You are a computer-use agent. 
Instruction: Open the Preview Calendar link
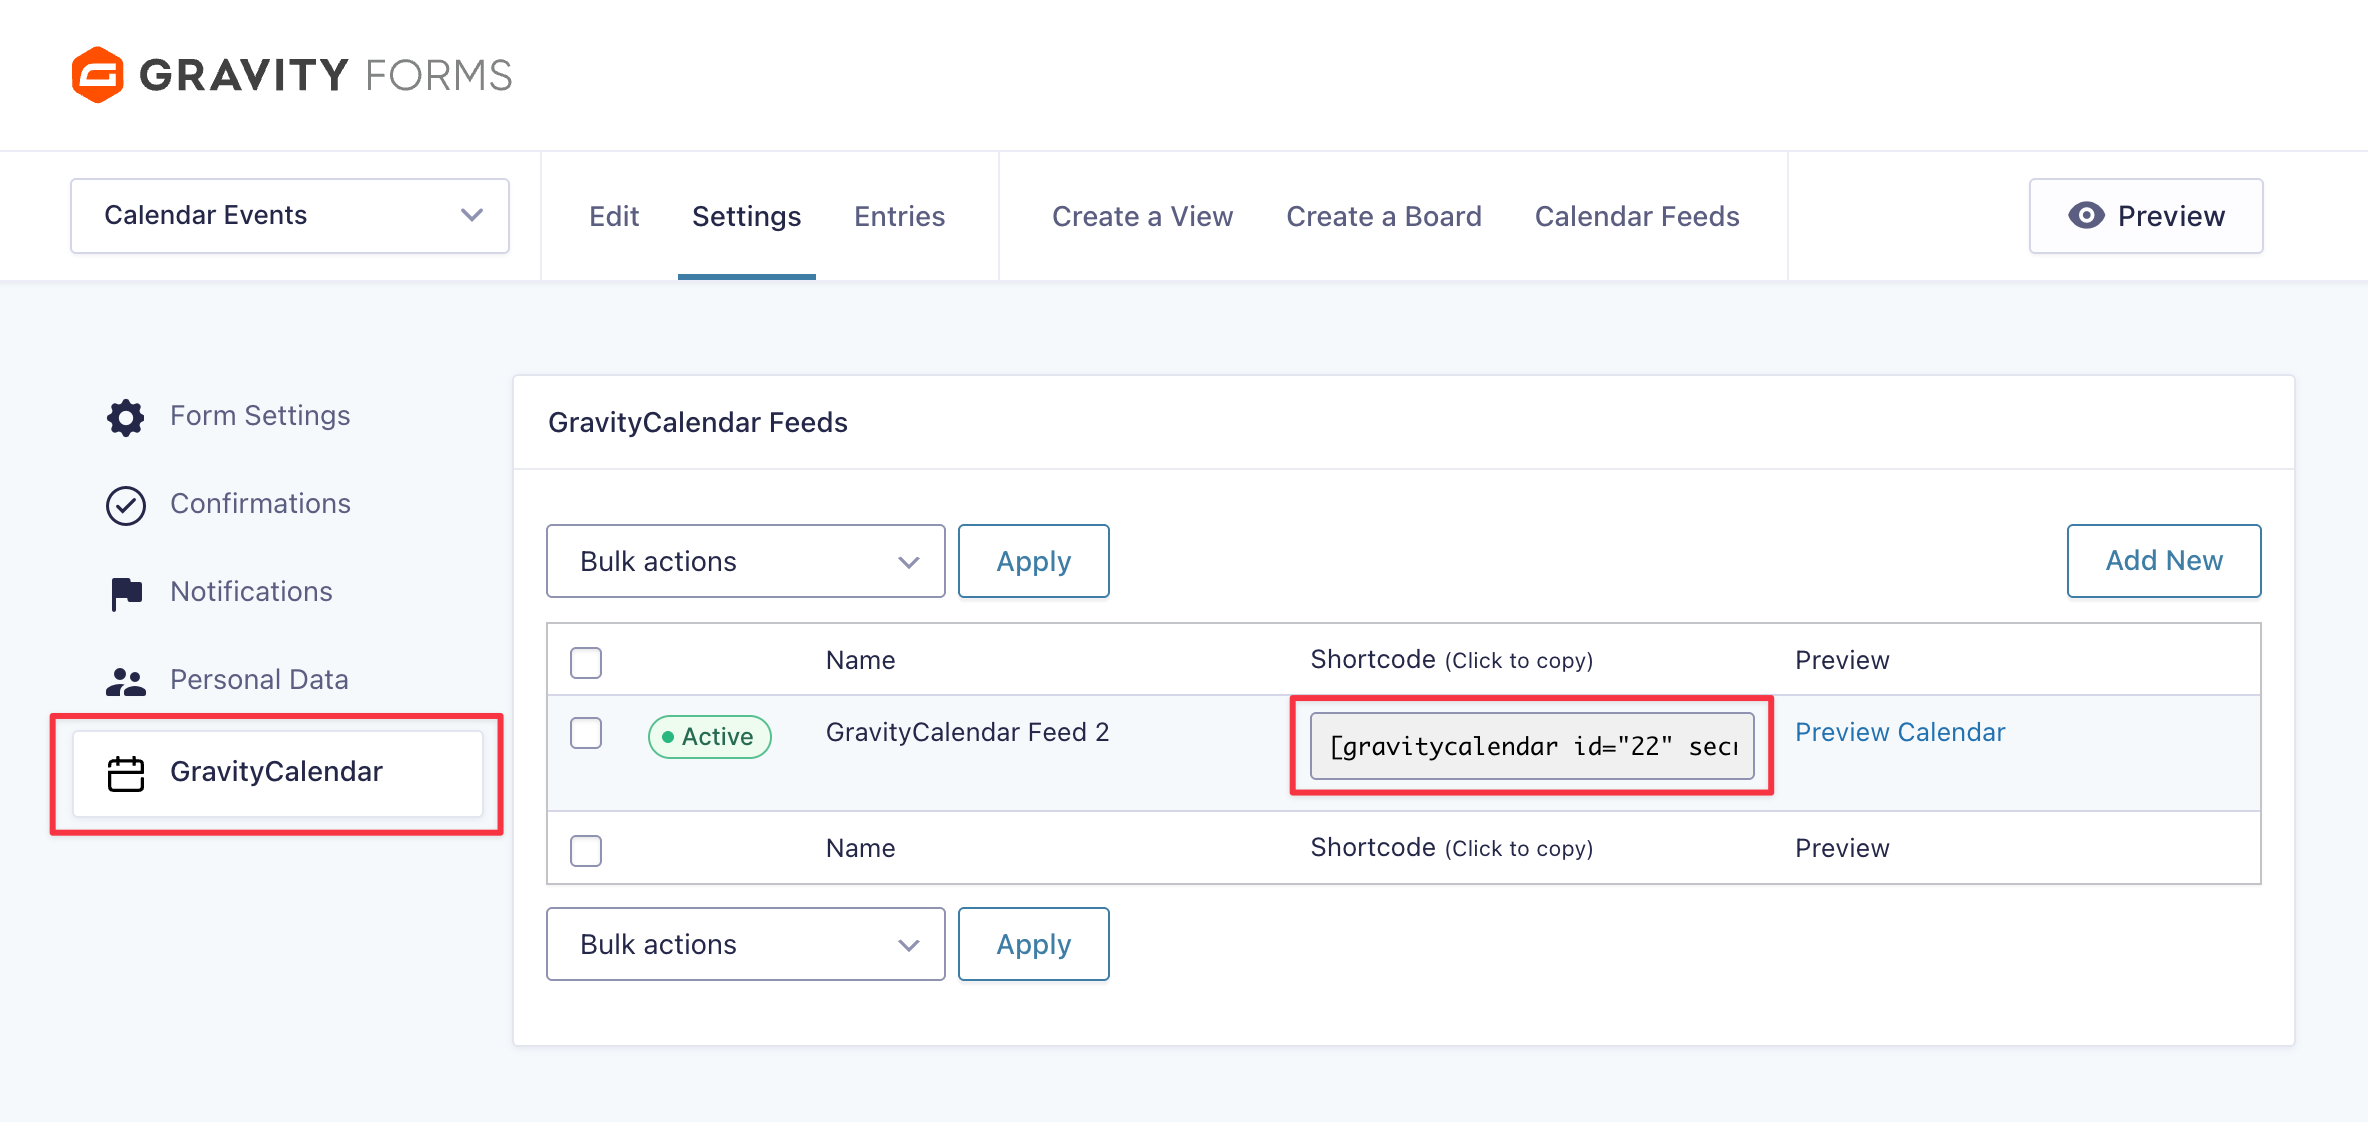tap(1900, 732)
